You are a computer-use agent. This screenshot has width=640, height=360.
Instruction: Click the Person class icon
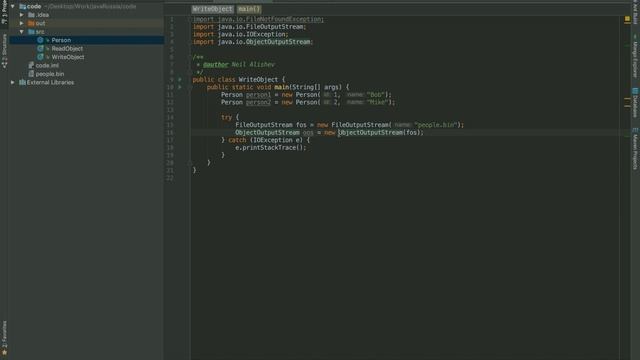(40, 40)
